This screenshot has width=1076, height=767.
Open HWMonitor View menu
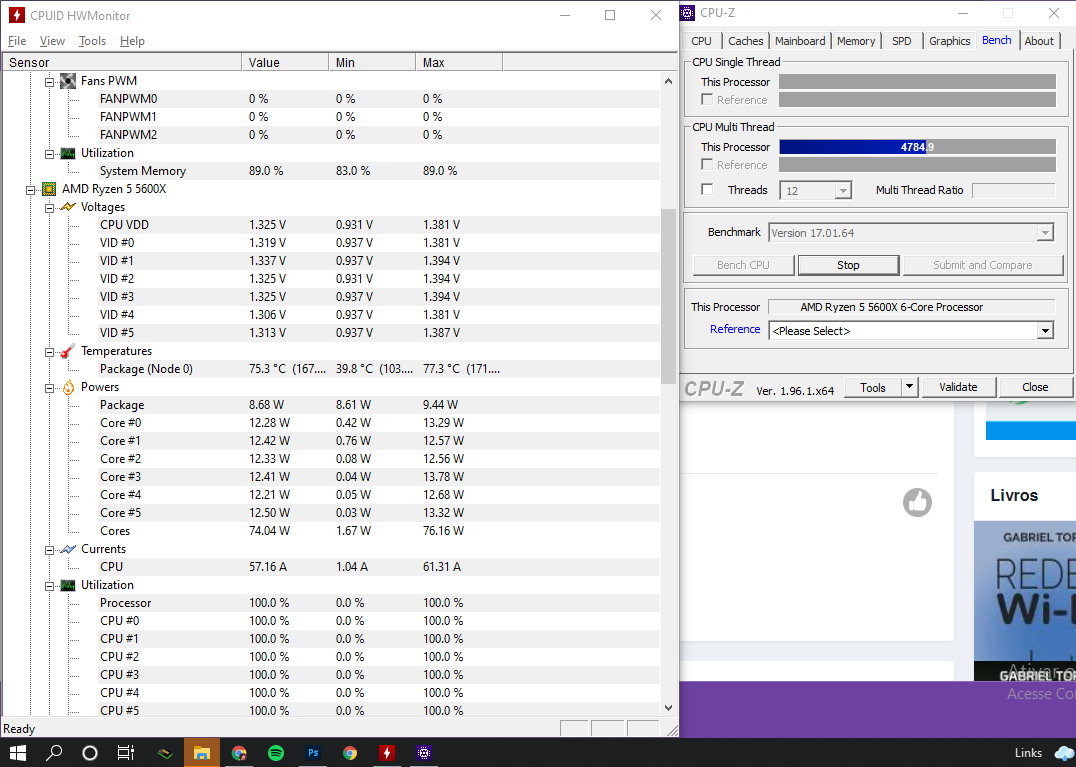pyautogui.click(x=52, y=41)
